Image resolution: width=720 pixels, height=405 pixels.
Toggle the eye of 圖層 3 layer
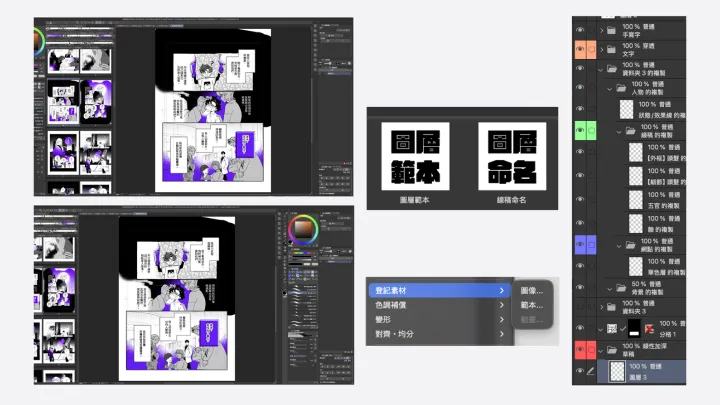point(580,371)
